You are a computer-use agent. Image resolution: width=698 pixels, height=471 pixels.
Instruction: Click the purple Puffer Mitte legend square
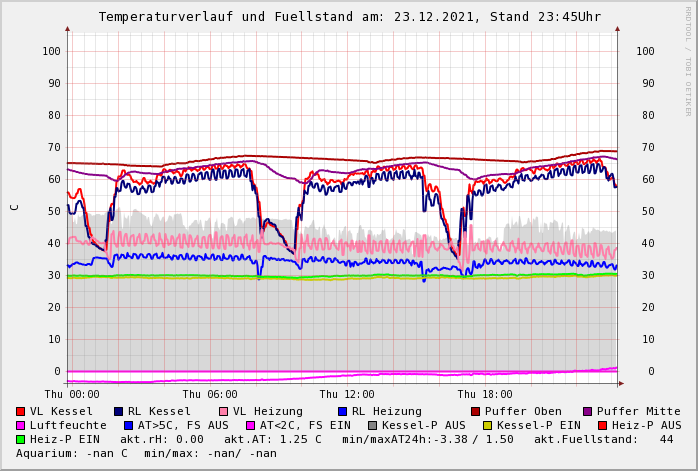click(587, 411)
